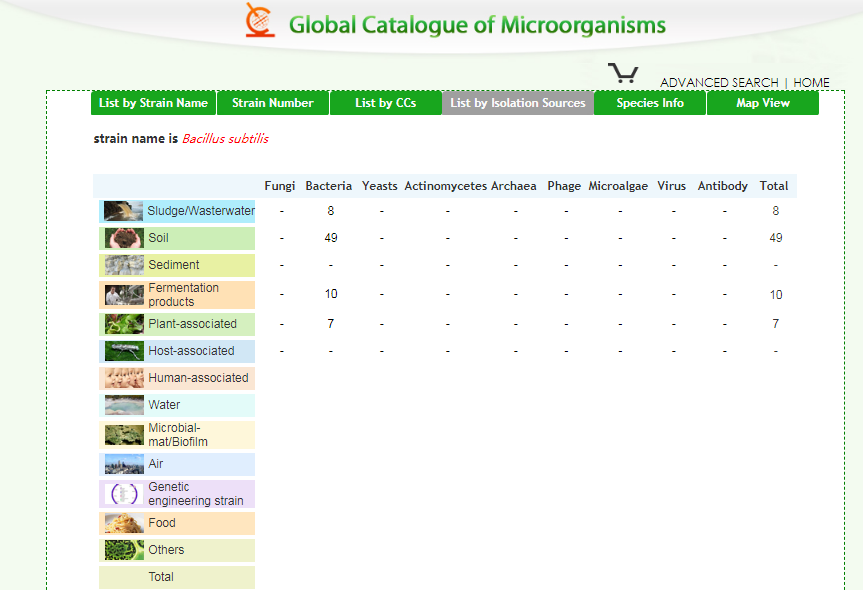This screenshot has width=863, height=590.
Task: Click the Actinomycetes column header
Action: click(446, 186)
